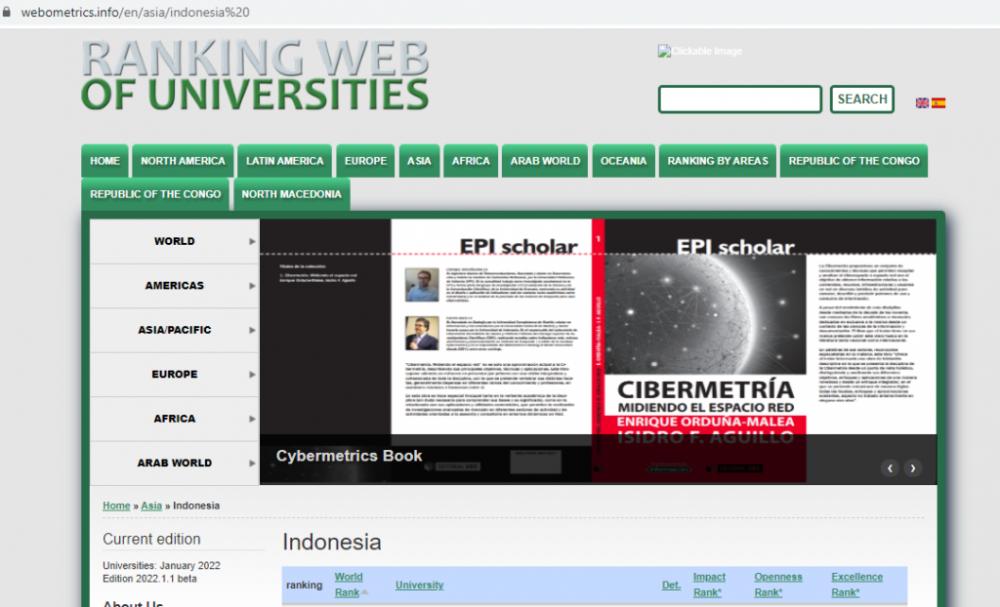1000x607 pixels.
Task: Open the RANKING BY AREAS navigation tab
Action: (717, 161)
